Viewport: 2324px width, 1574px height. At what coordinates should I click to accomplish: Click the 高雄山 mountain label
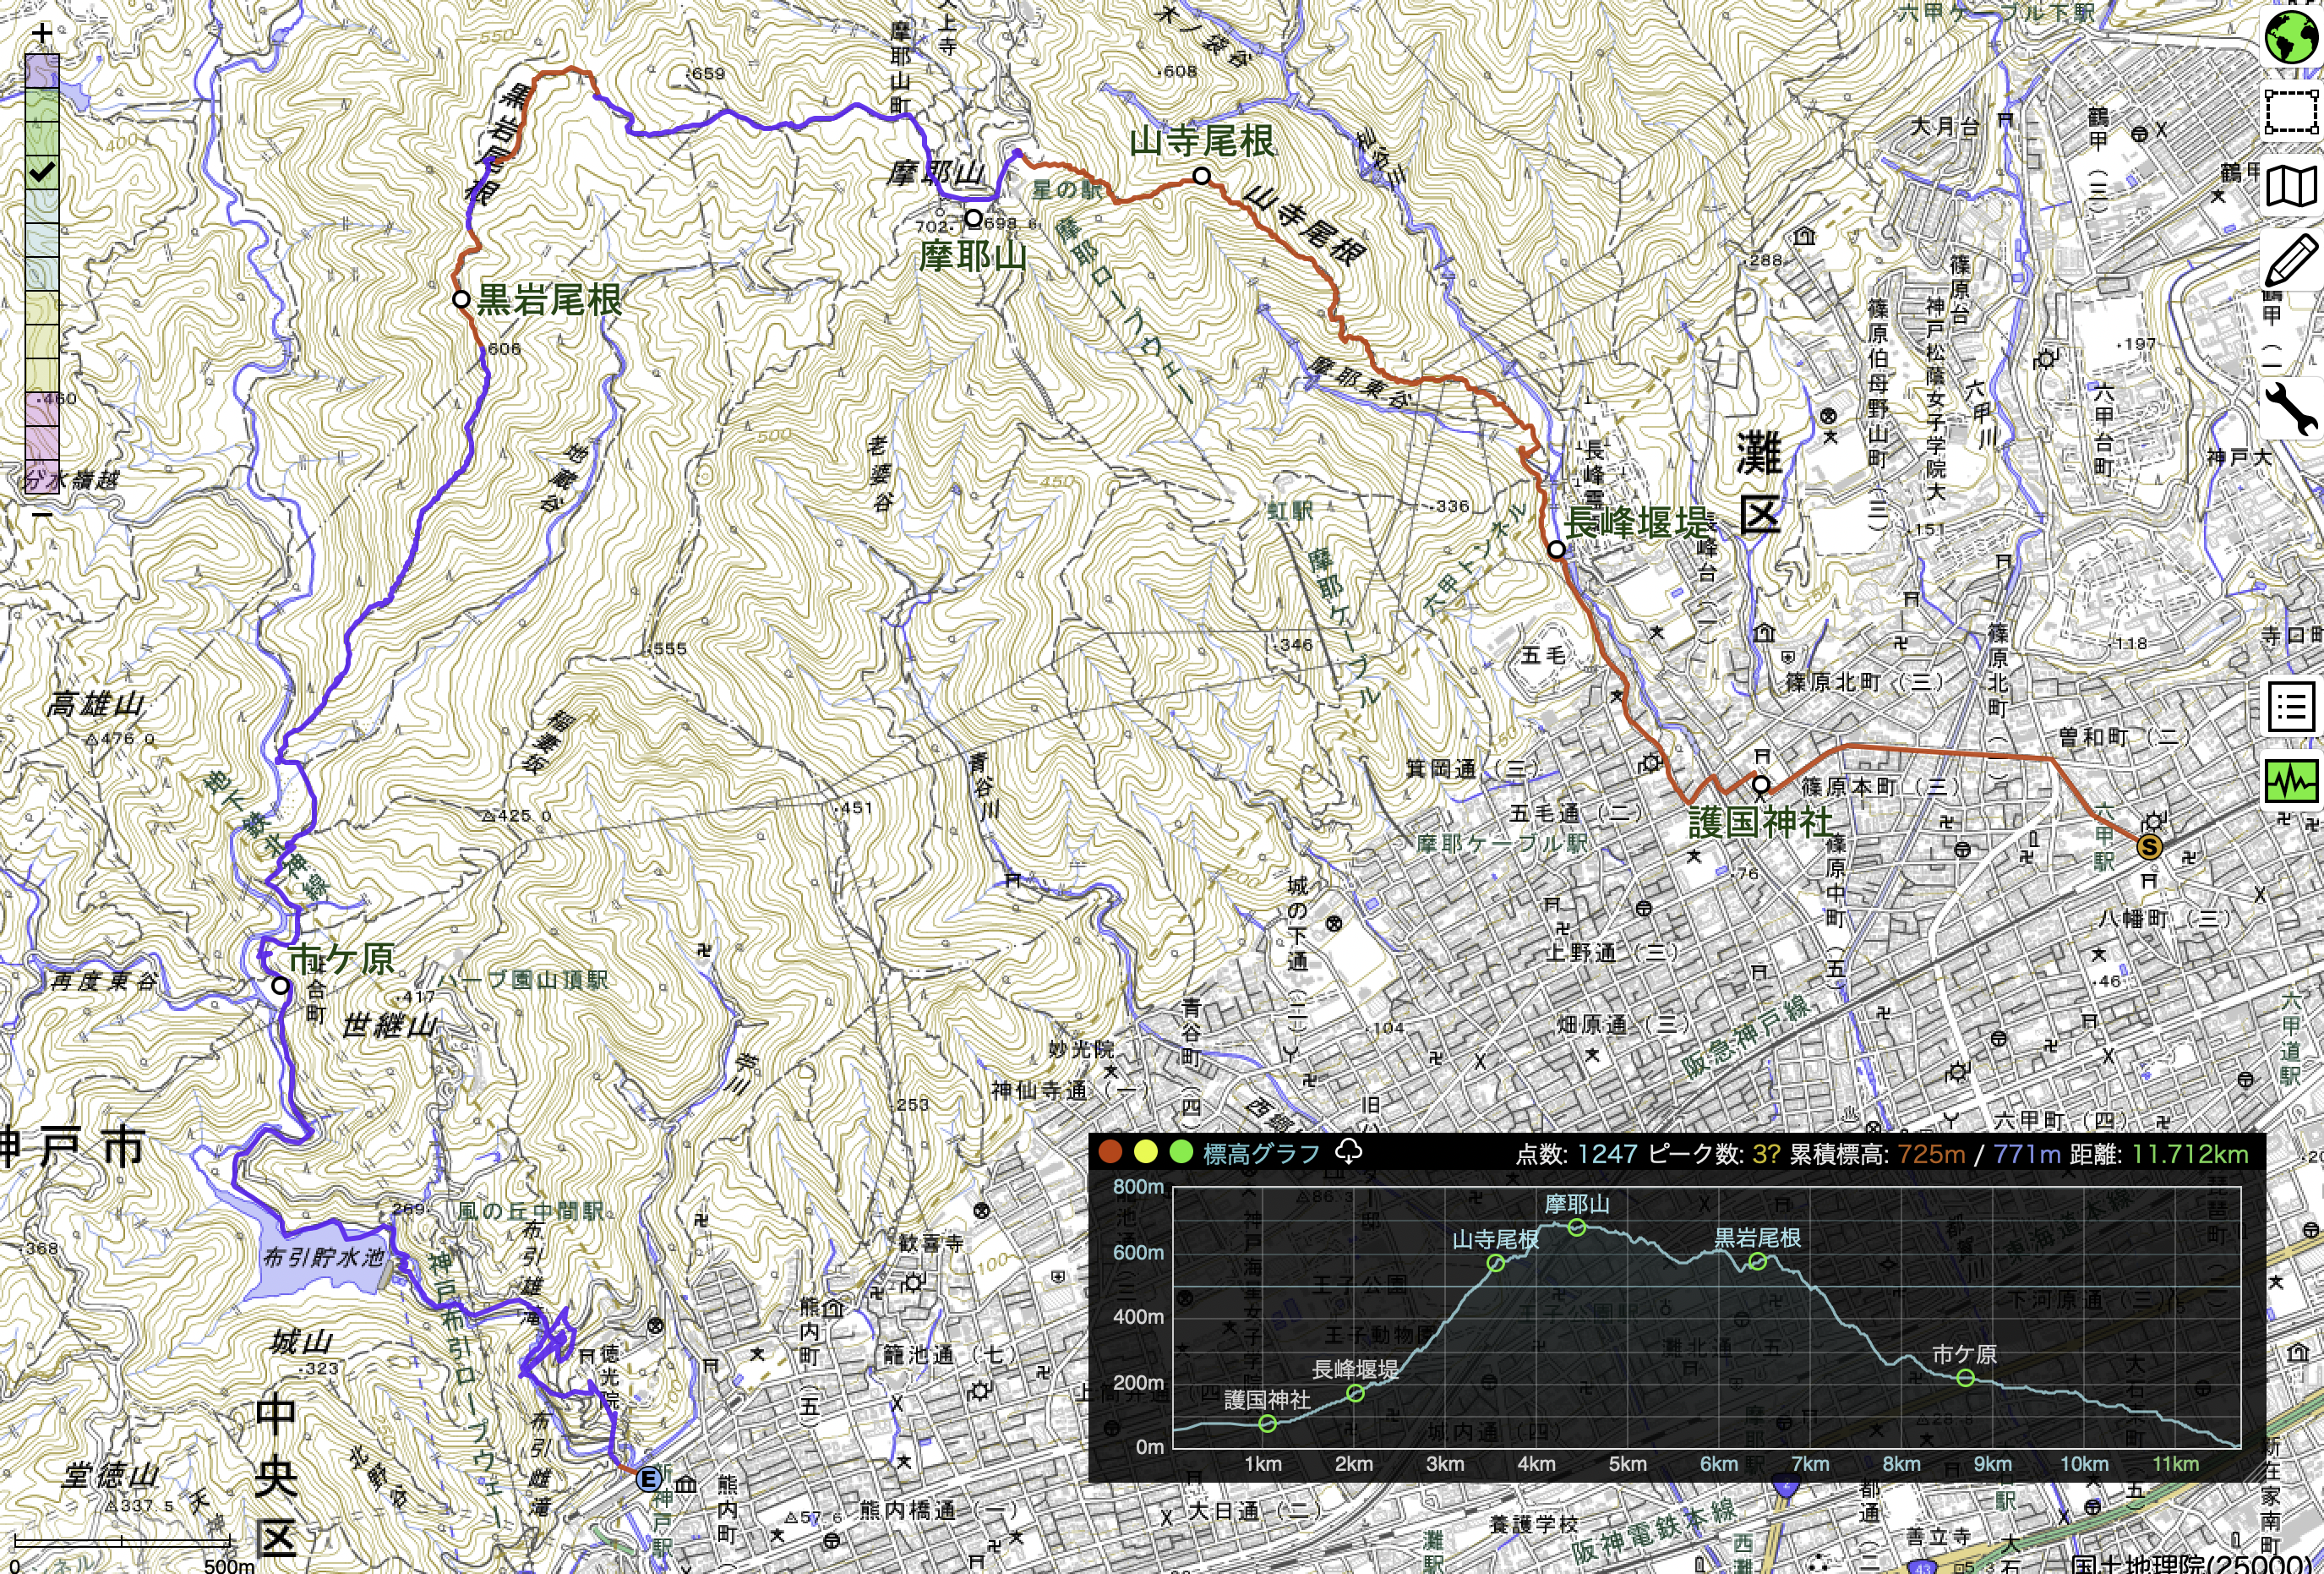pos(95,704)
